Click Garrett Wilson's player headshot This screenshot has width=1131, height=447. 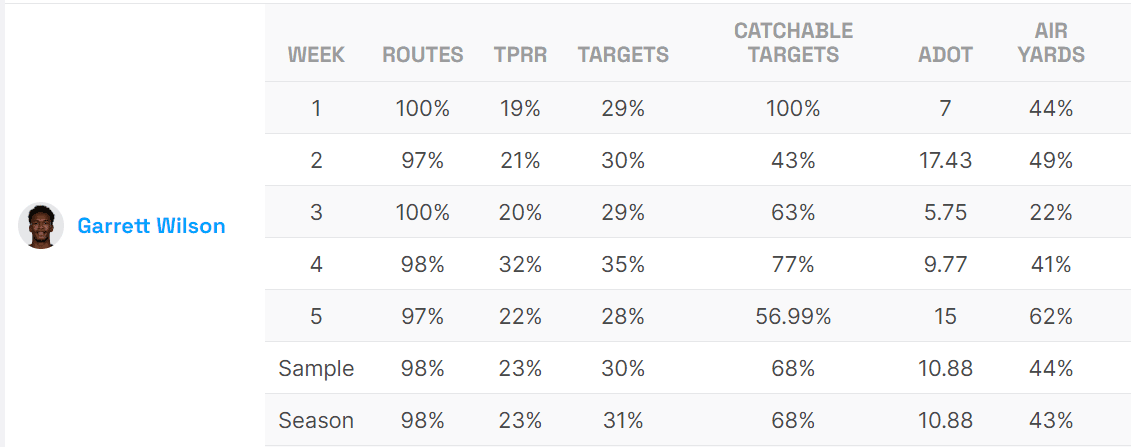click(x=41, y=226)
